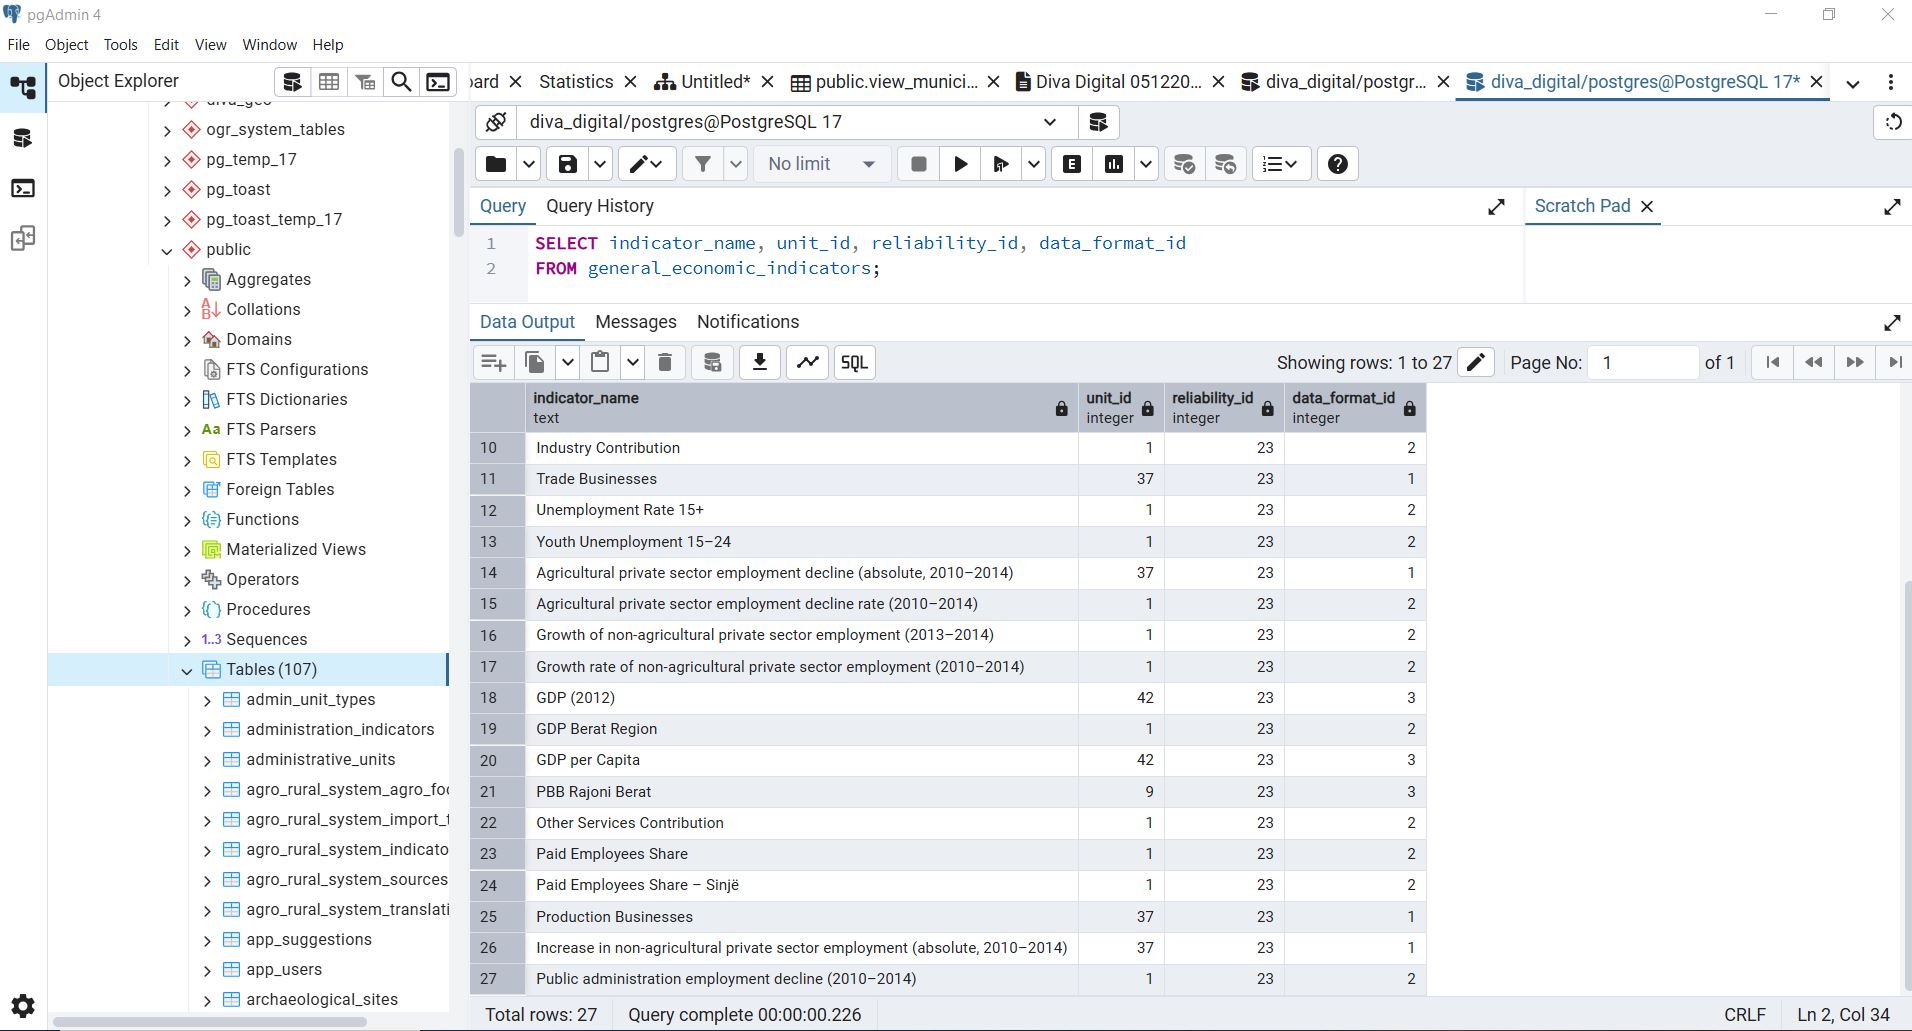
Task: Click the Delete rows trash icon
Action: 665,362
